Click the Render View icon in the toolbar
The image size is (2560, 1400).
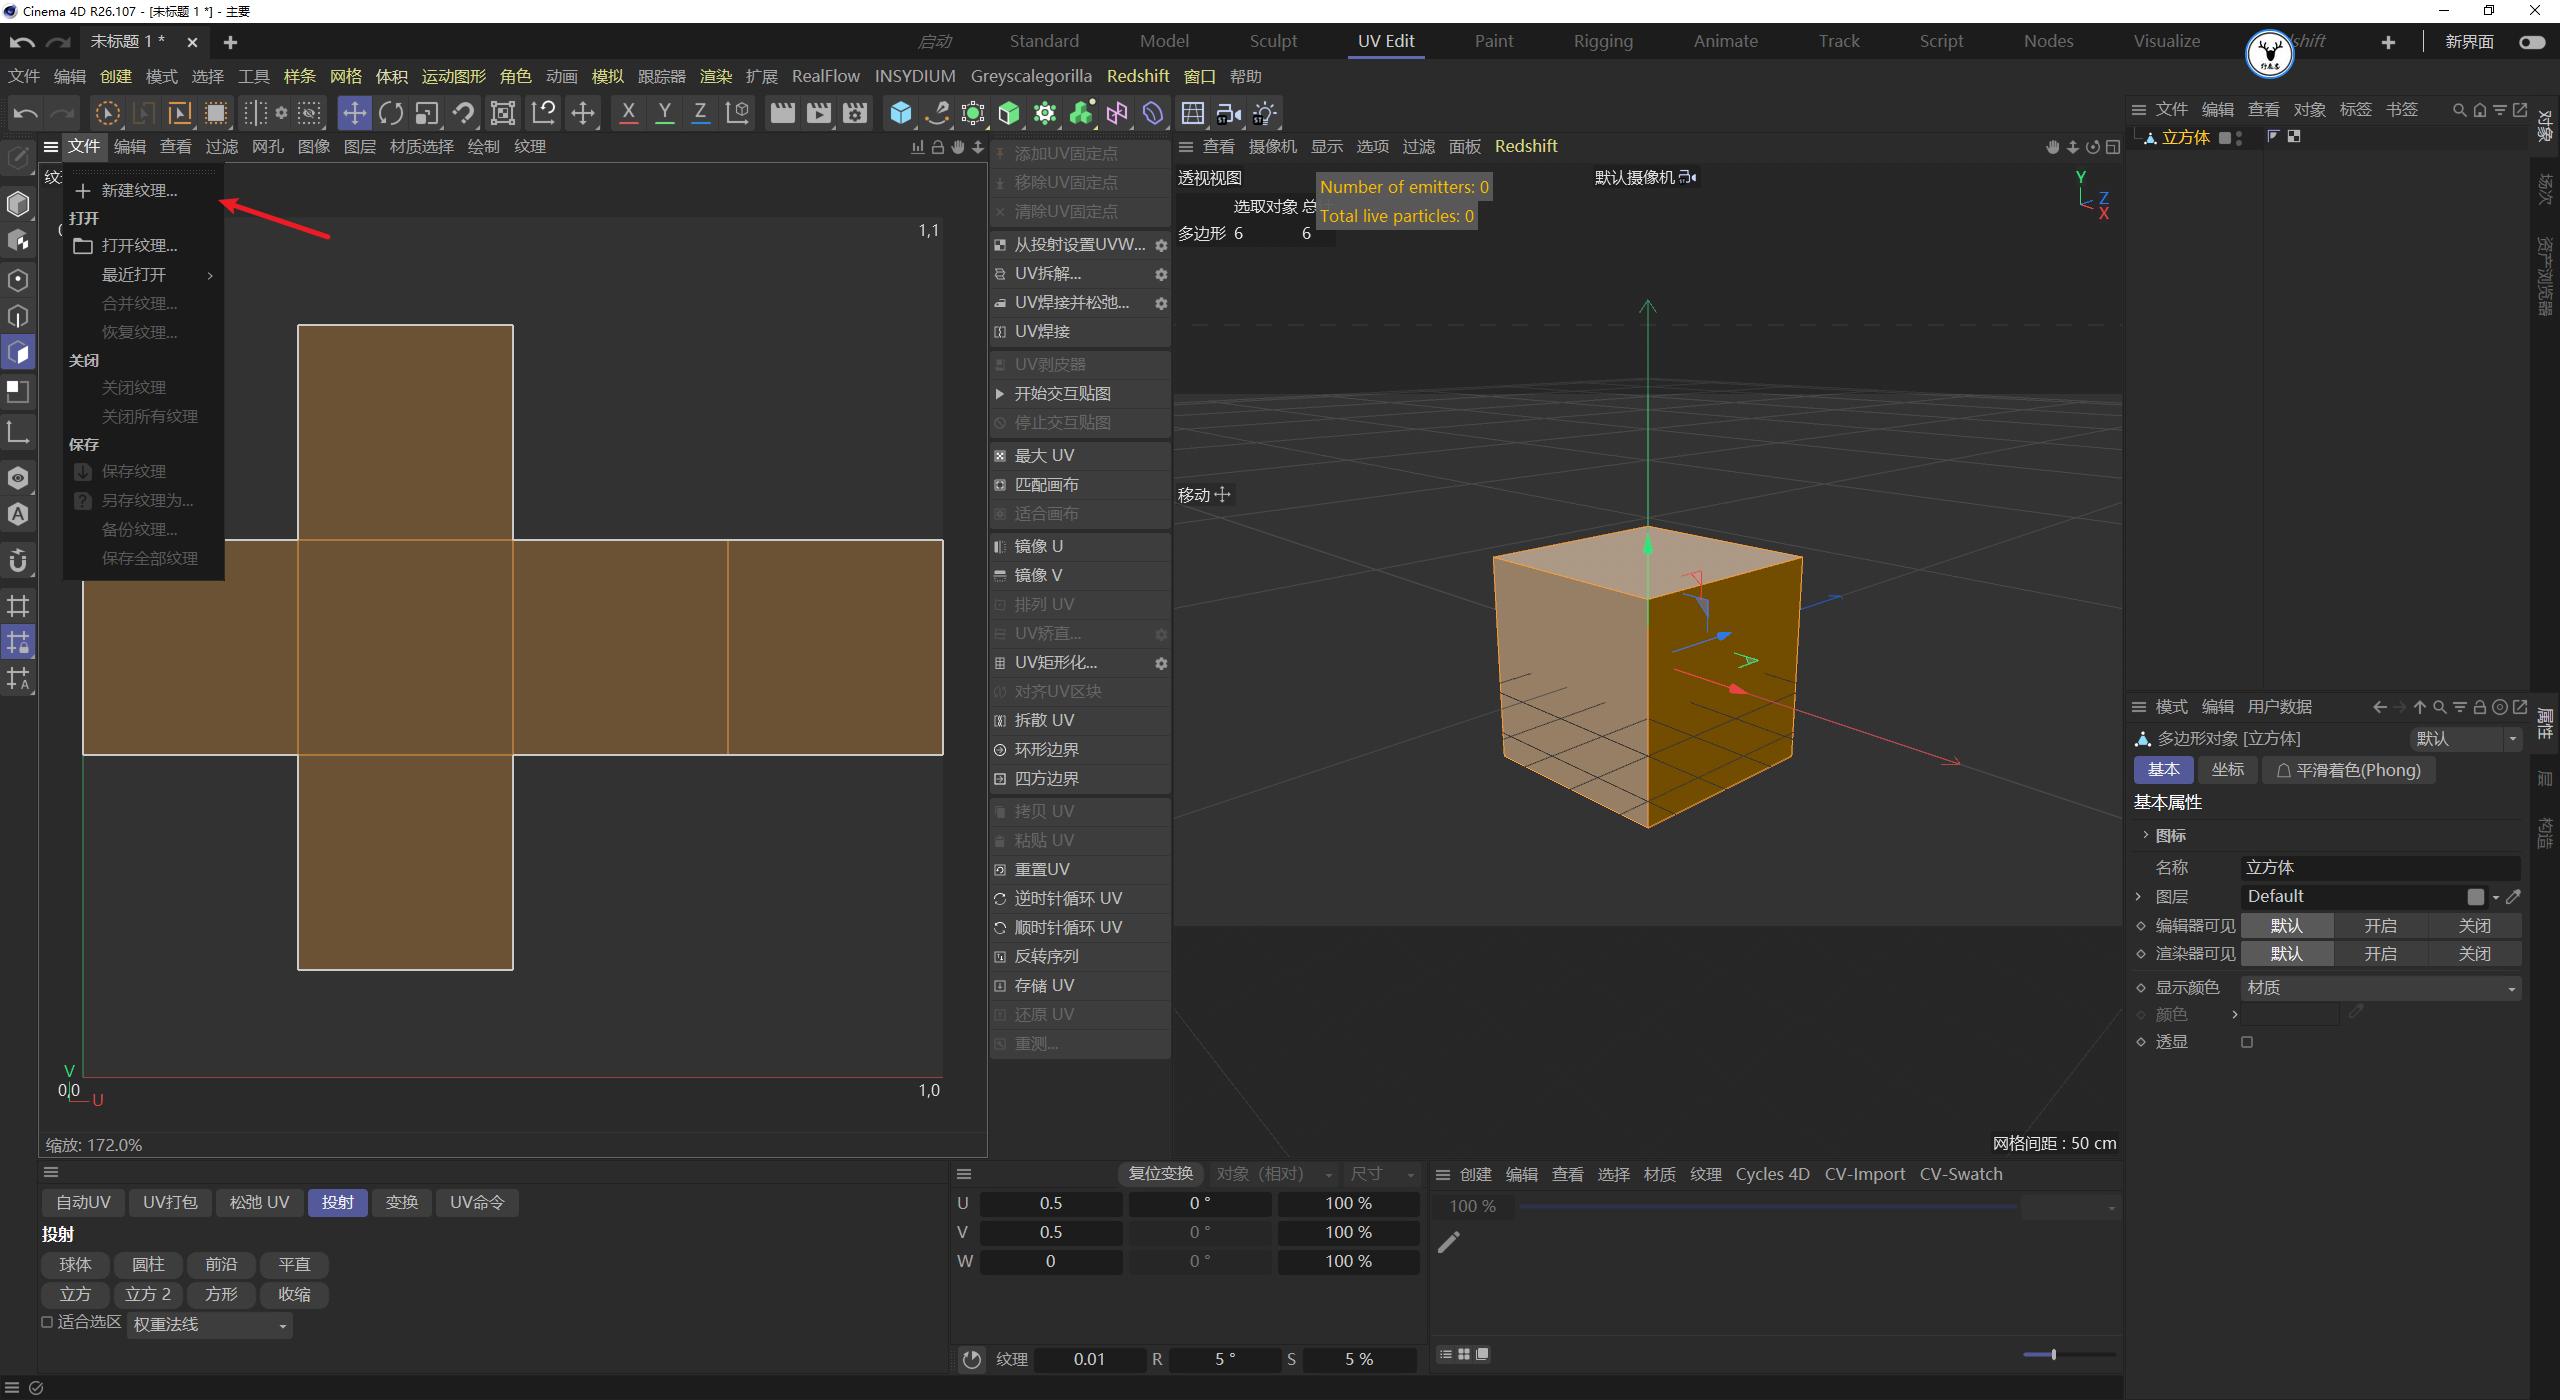point(783,113)
